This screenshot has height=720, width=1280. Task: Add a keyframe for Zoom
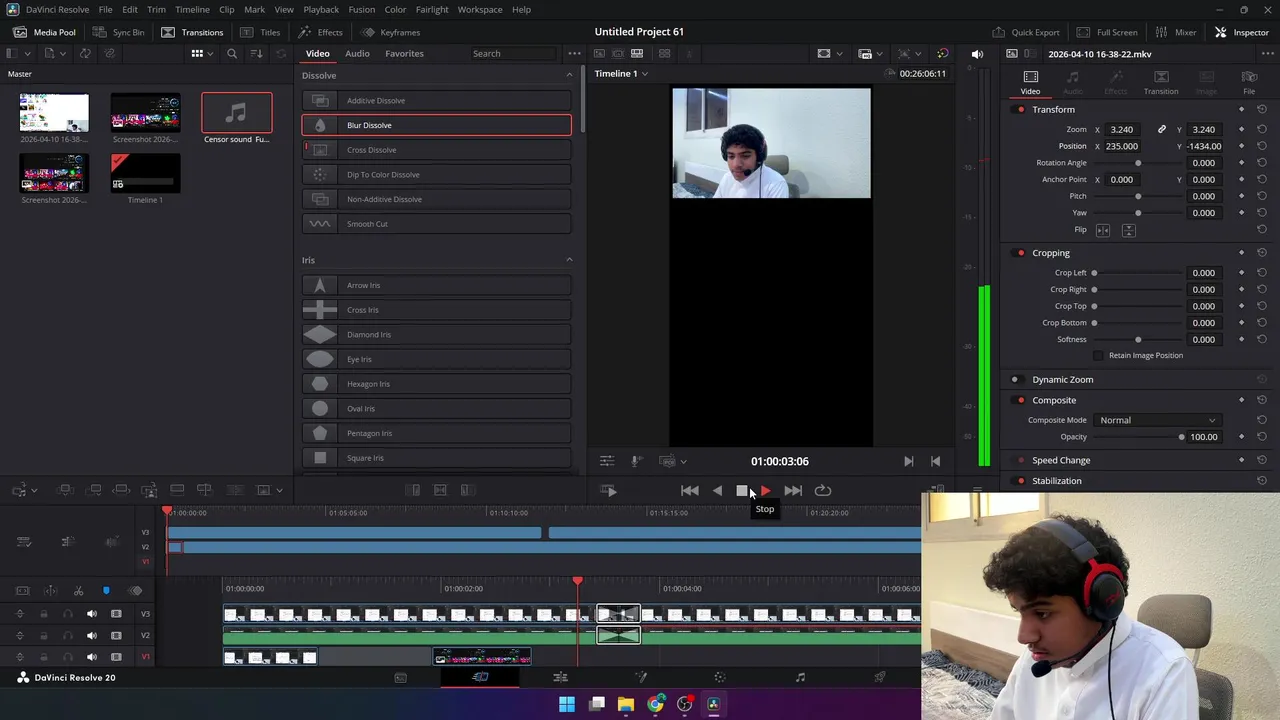(1242, 129)
